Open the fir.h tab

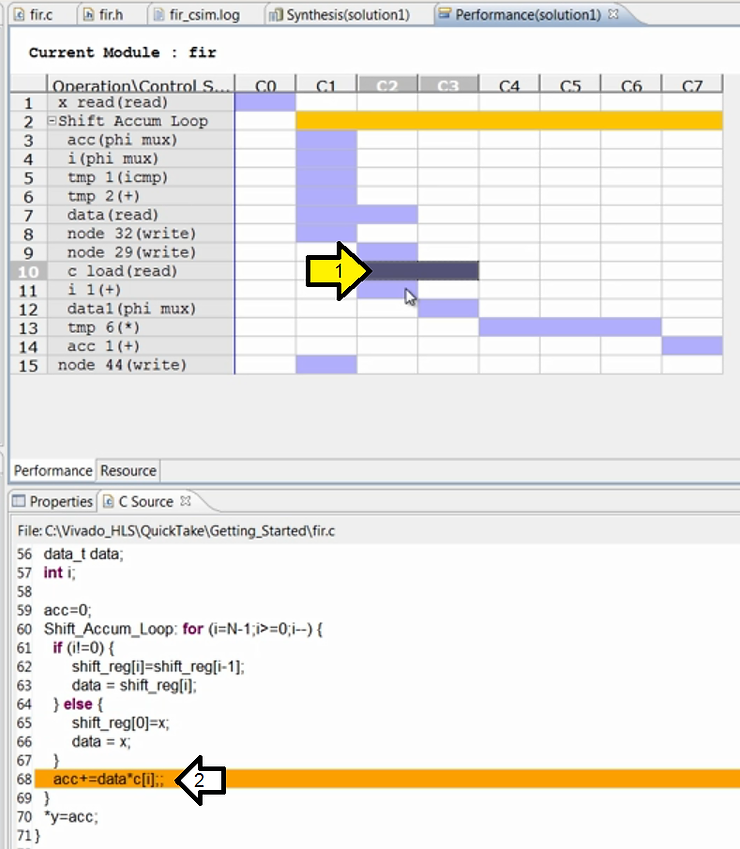[x=103, y=15]
